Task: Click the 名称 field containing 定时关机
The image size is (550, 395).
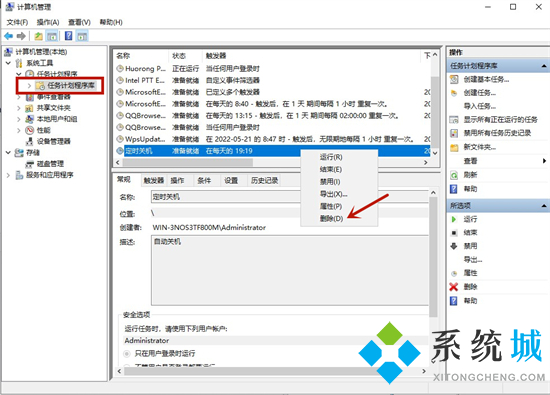Action: pyautogui.click(x=290, y=197)
